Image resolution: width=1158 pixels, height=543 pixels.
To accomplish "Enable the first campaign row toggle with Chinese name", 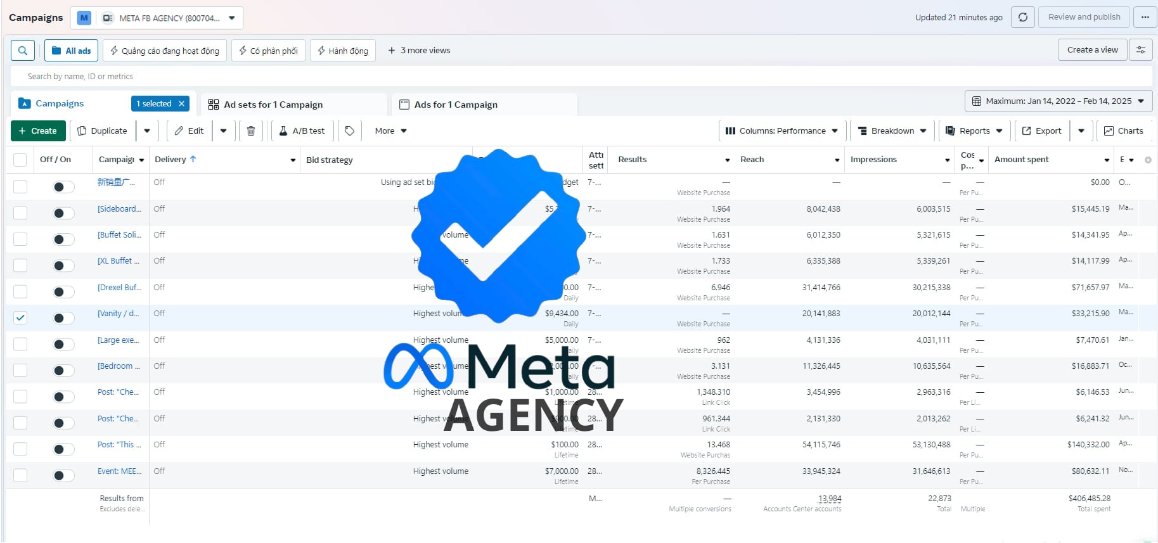I will tap(64, 187).
